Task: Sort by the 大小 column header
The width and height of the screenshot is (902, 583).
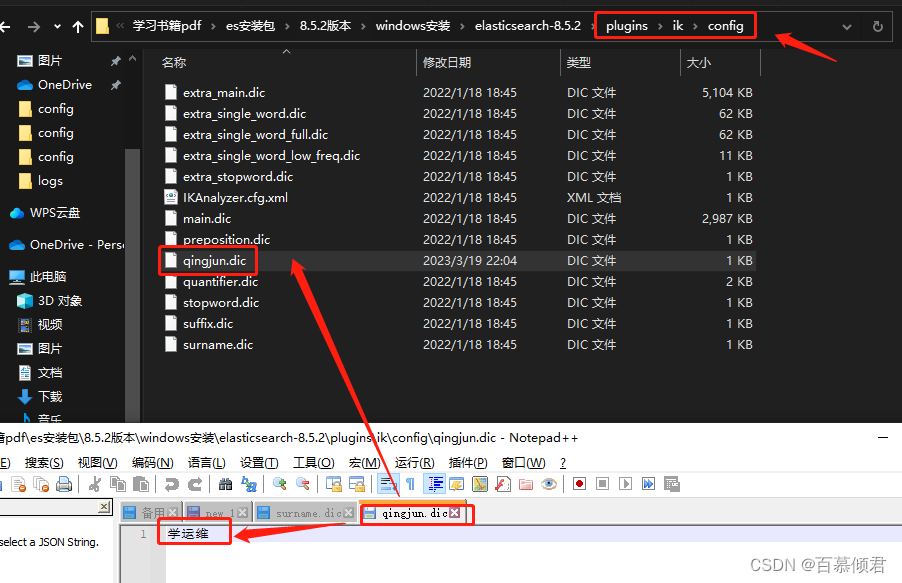Action: pyautogui.click(x=720, y=62)
